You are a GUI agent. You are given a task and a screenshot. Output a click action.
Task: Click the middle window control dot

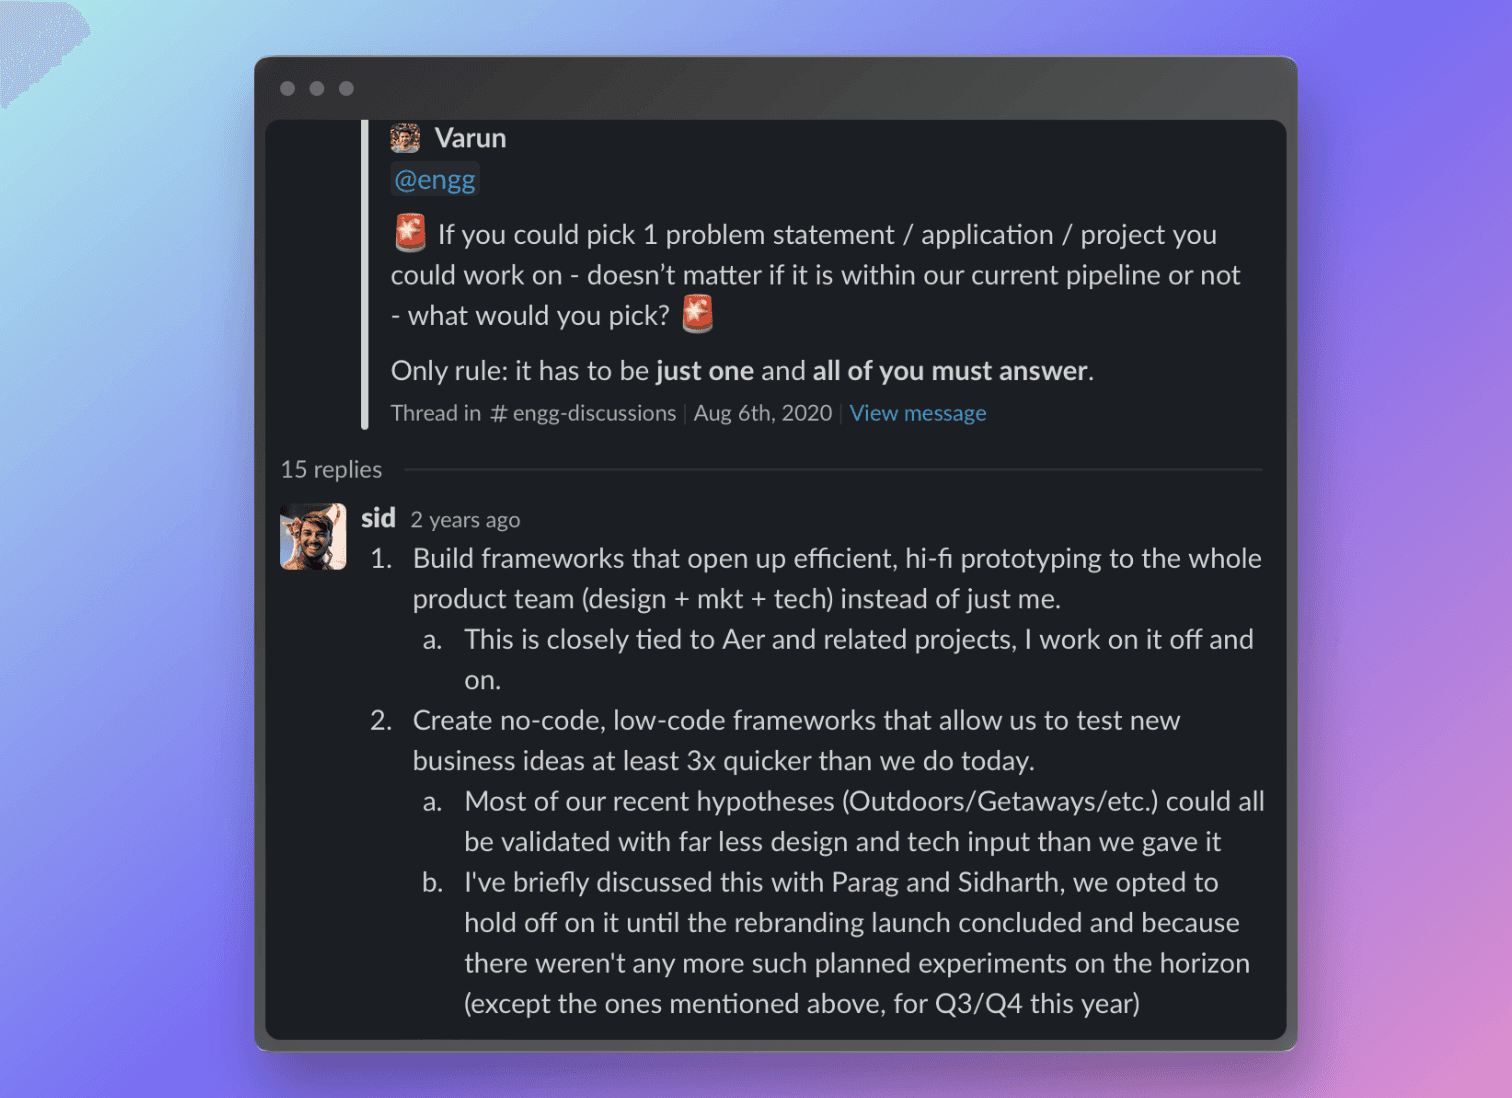point(317,89)
